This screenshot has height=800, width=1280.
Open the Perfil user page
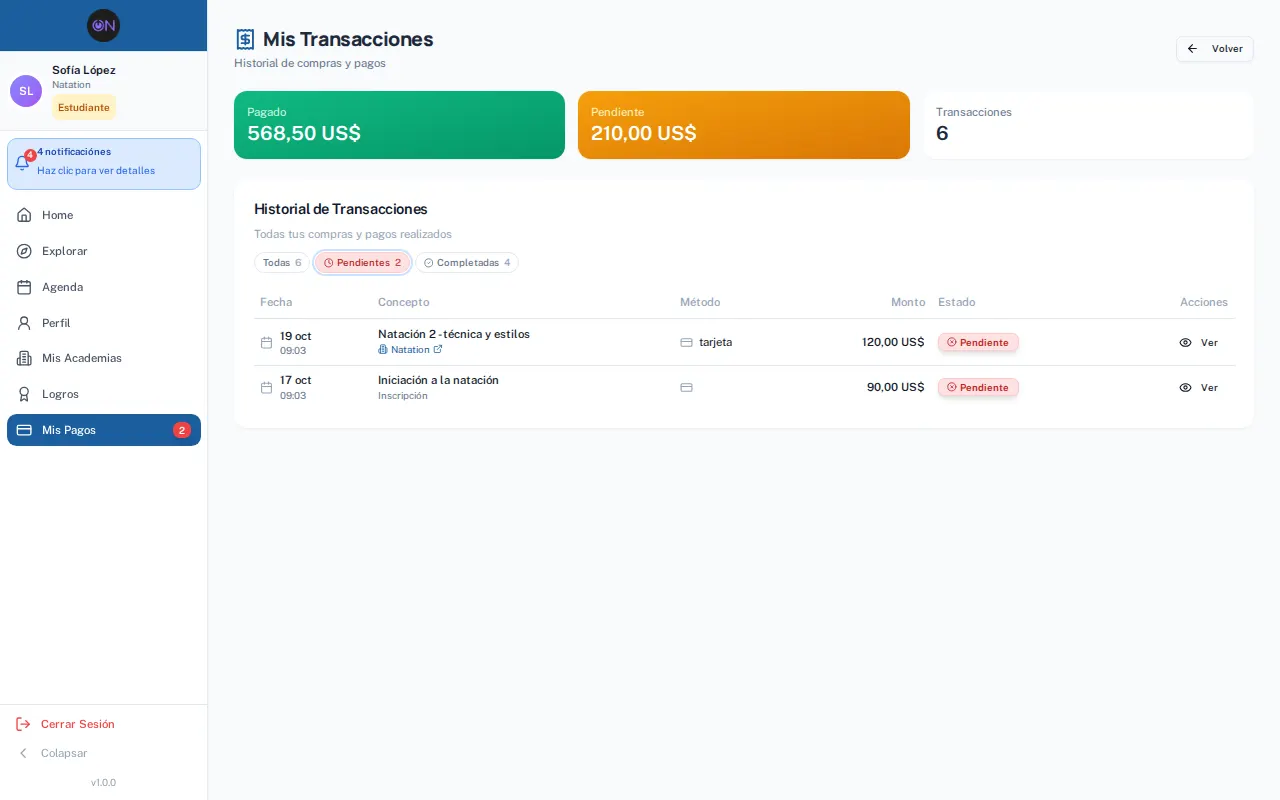point(104,323)
